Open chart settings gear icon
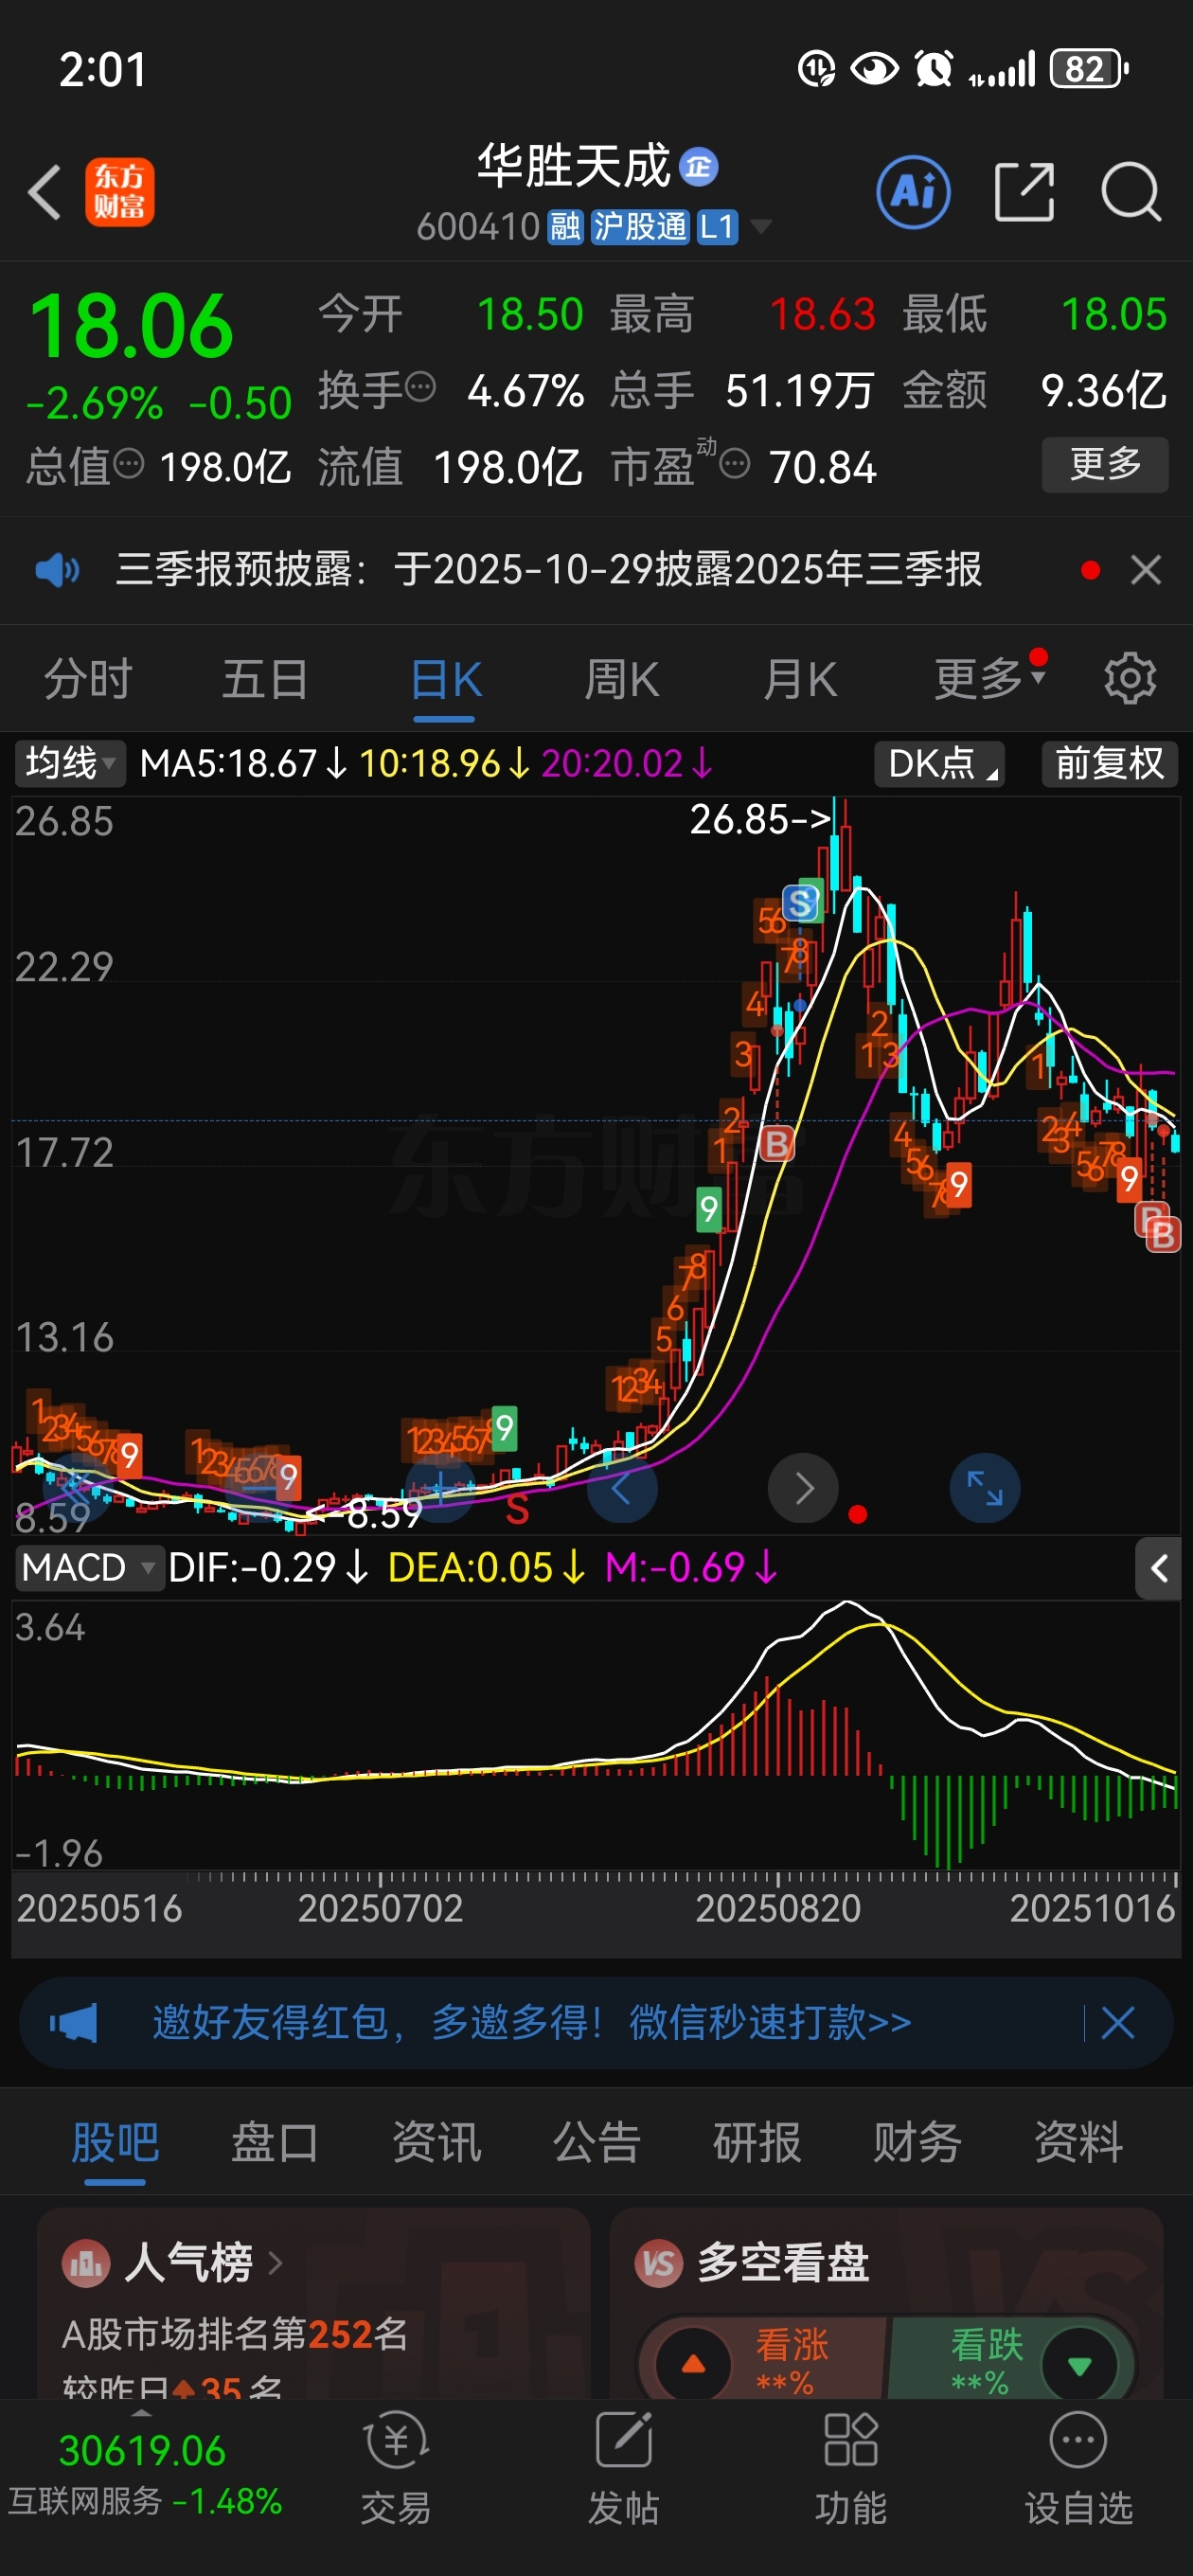This screenshot has width=1193, height=2576. (x=1130, y=679)
